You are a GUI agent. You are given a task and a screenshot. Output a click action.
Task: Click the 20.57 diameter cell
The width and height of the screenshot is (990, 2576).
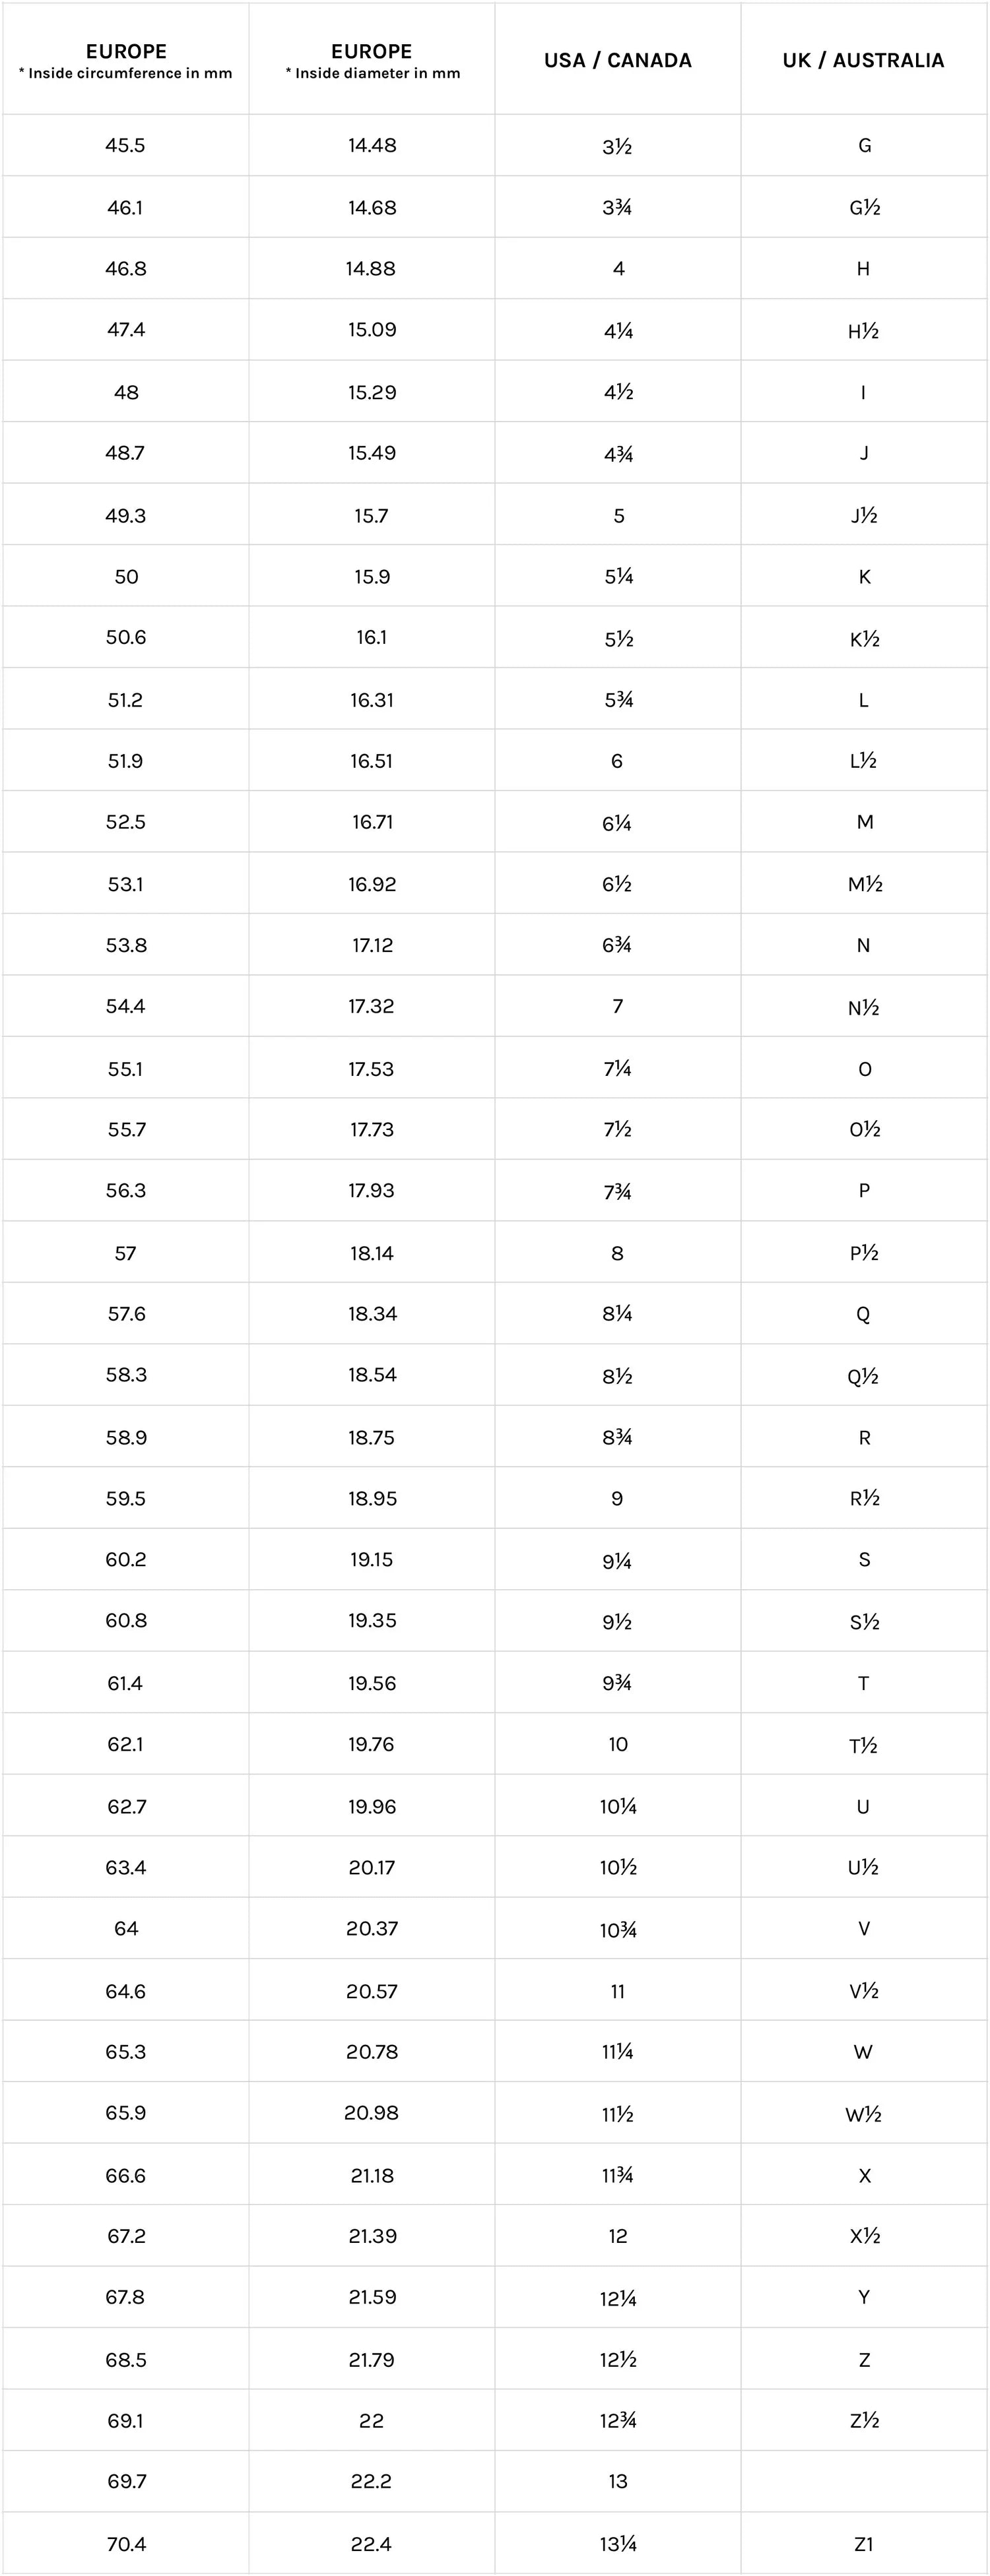point(372,1991)
